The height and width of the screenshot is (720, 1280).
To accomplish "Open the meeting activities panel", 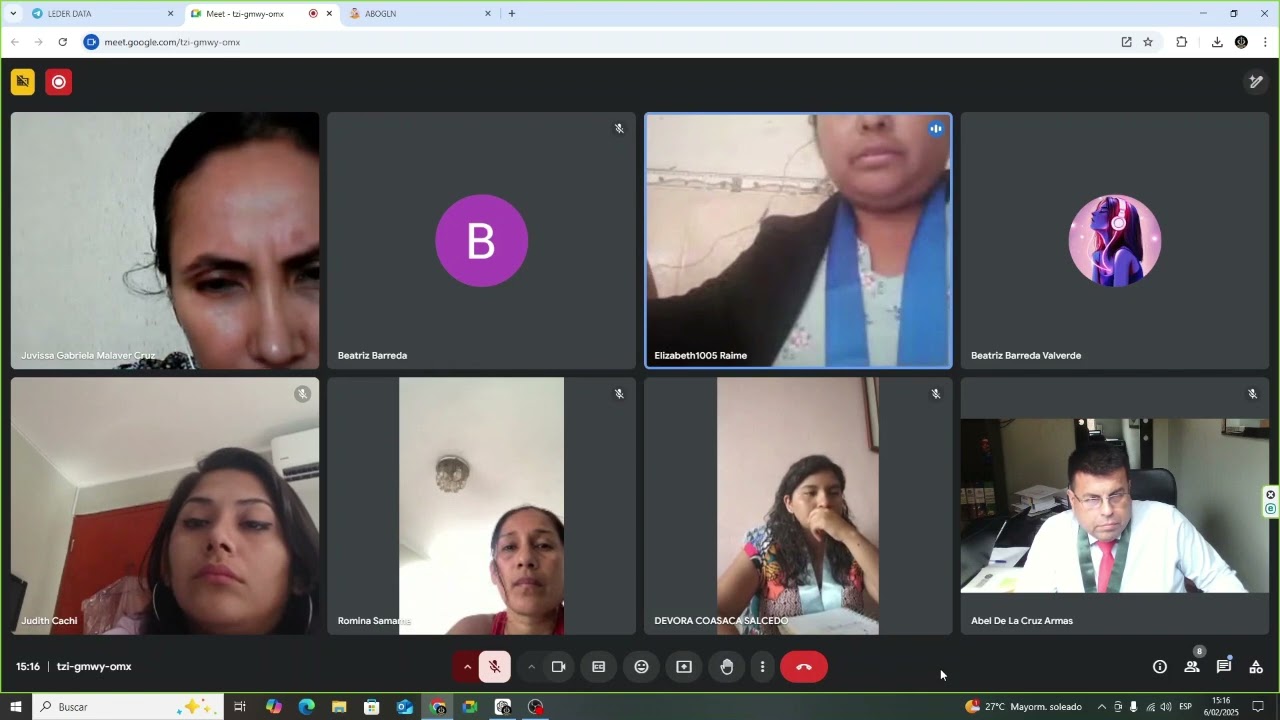I will click(1256, 667).
